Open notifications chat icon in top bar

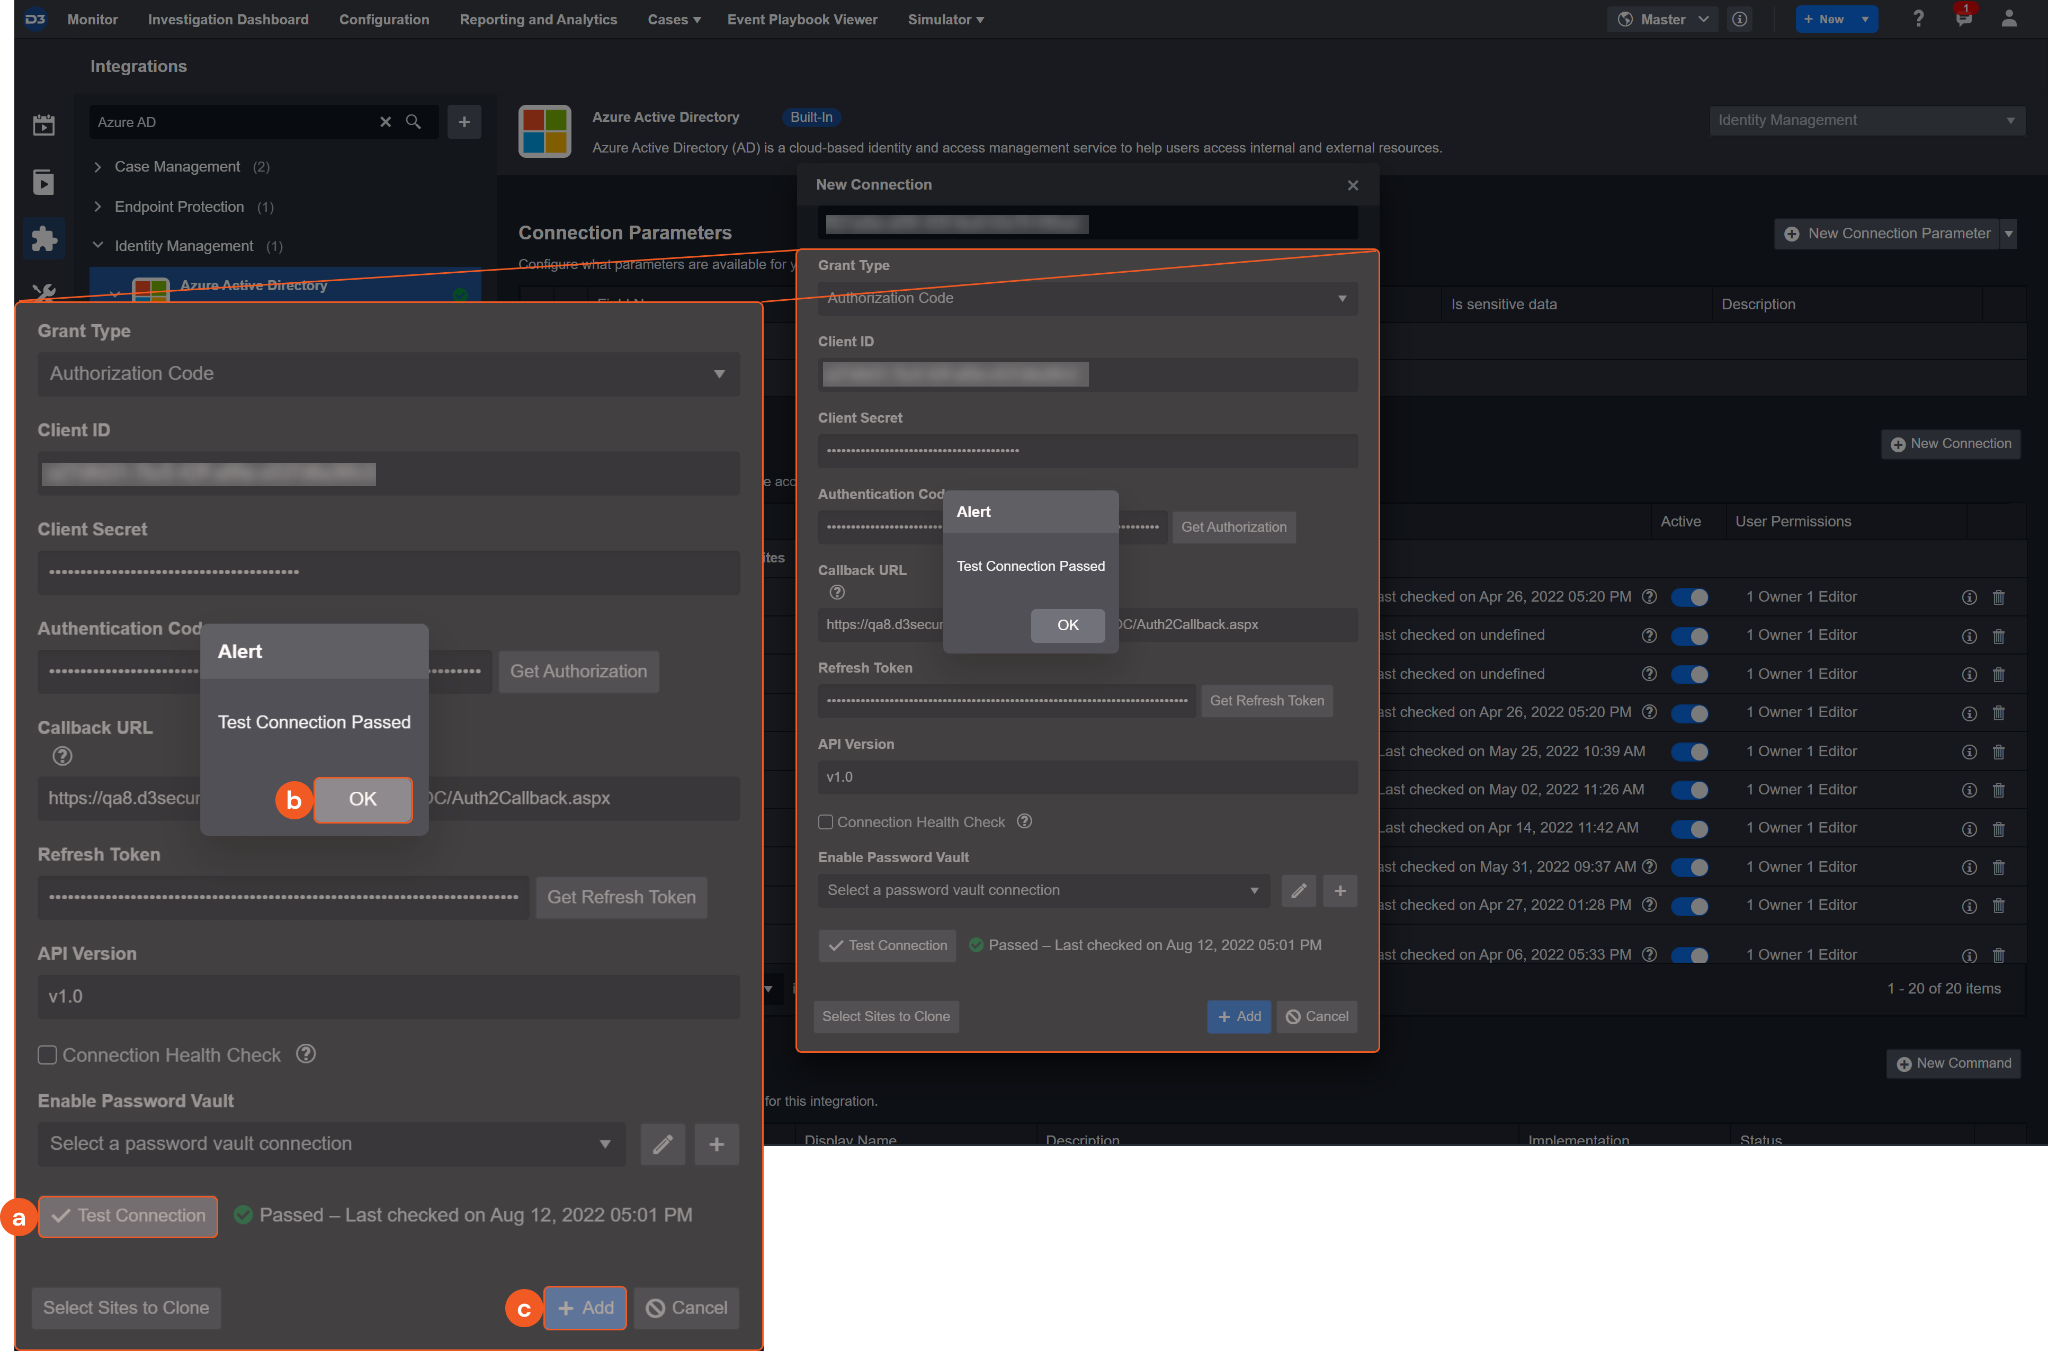pos(1964,19)
